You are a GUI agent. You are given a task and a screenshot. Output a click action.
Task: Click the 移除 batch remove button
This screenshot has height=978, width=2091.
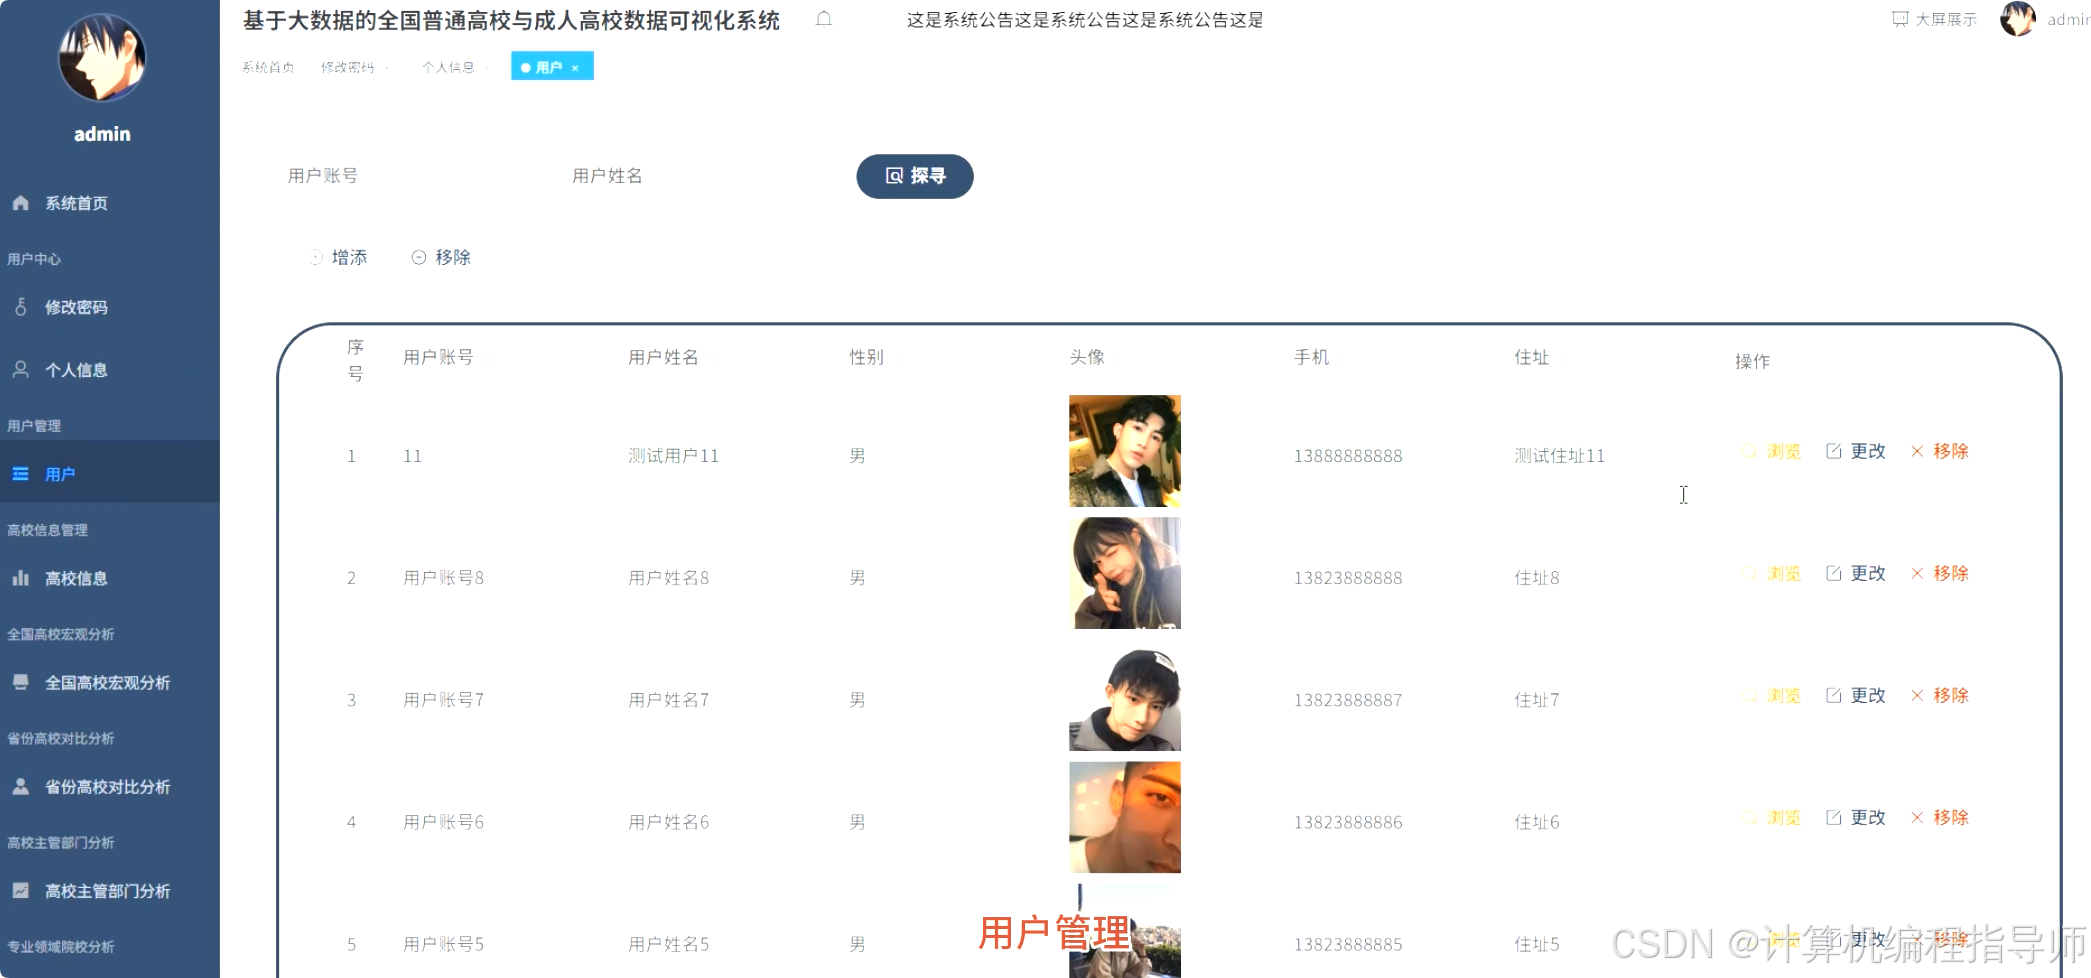tap(441, 257)
